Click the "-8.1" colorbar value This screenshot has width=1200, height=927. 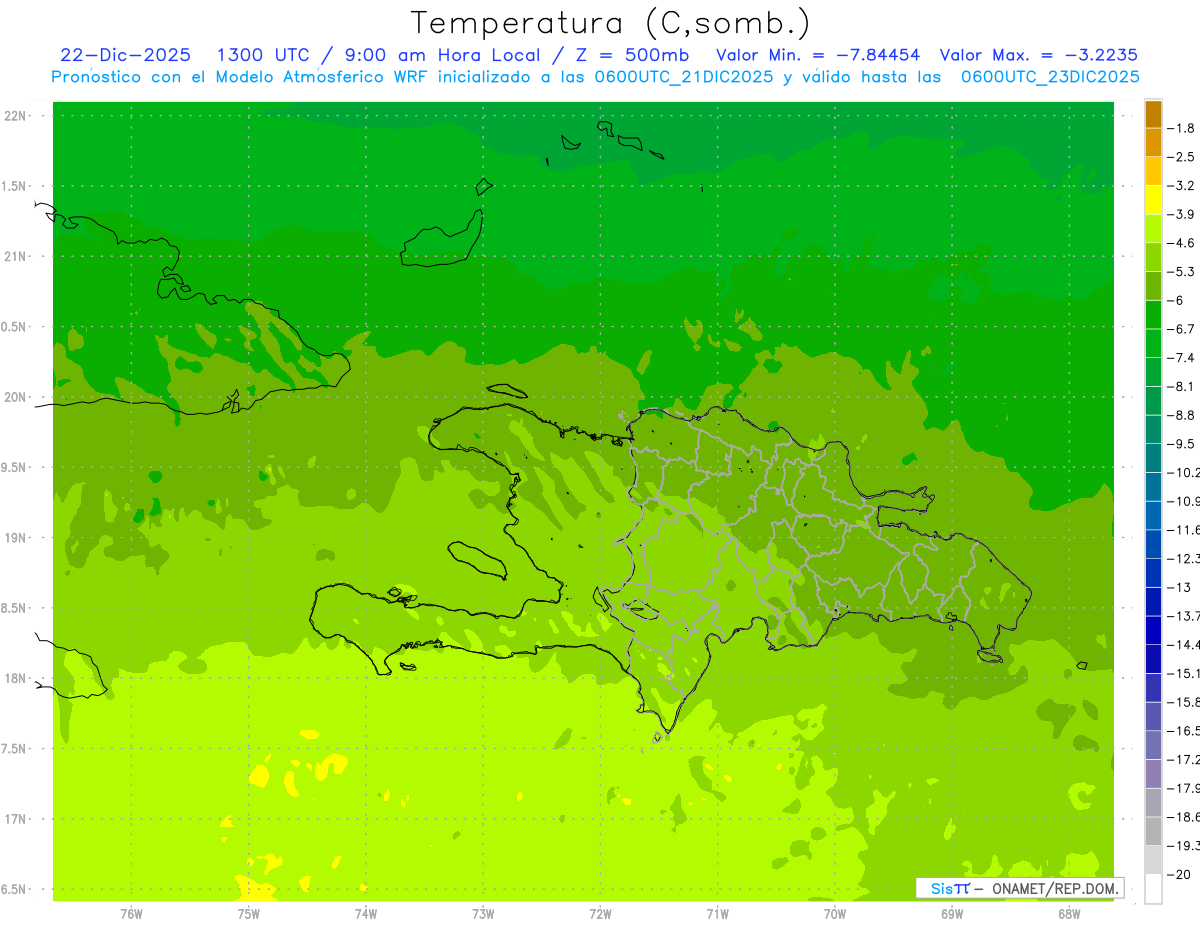coord(1182,387)
